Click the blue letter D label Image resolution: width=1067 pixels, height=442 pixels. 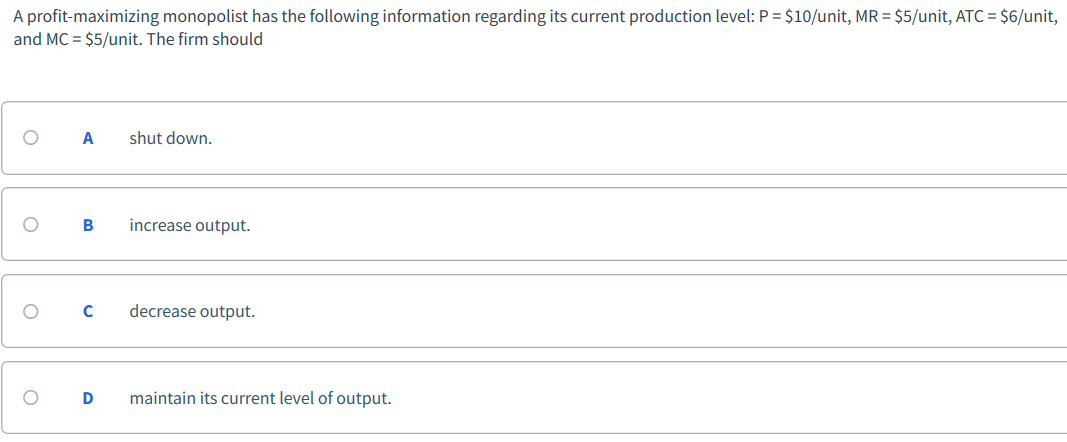point(87,398)
